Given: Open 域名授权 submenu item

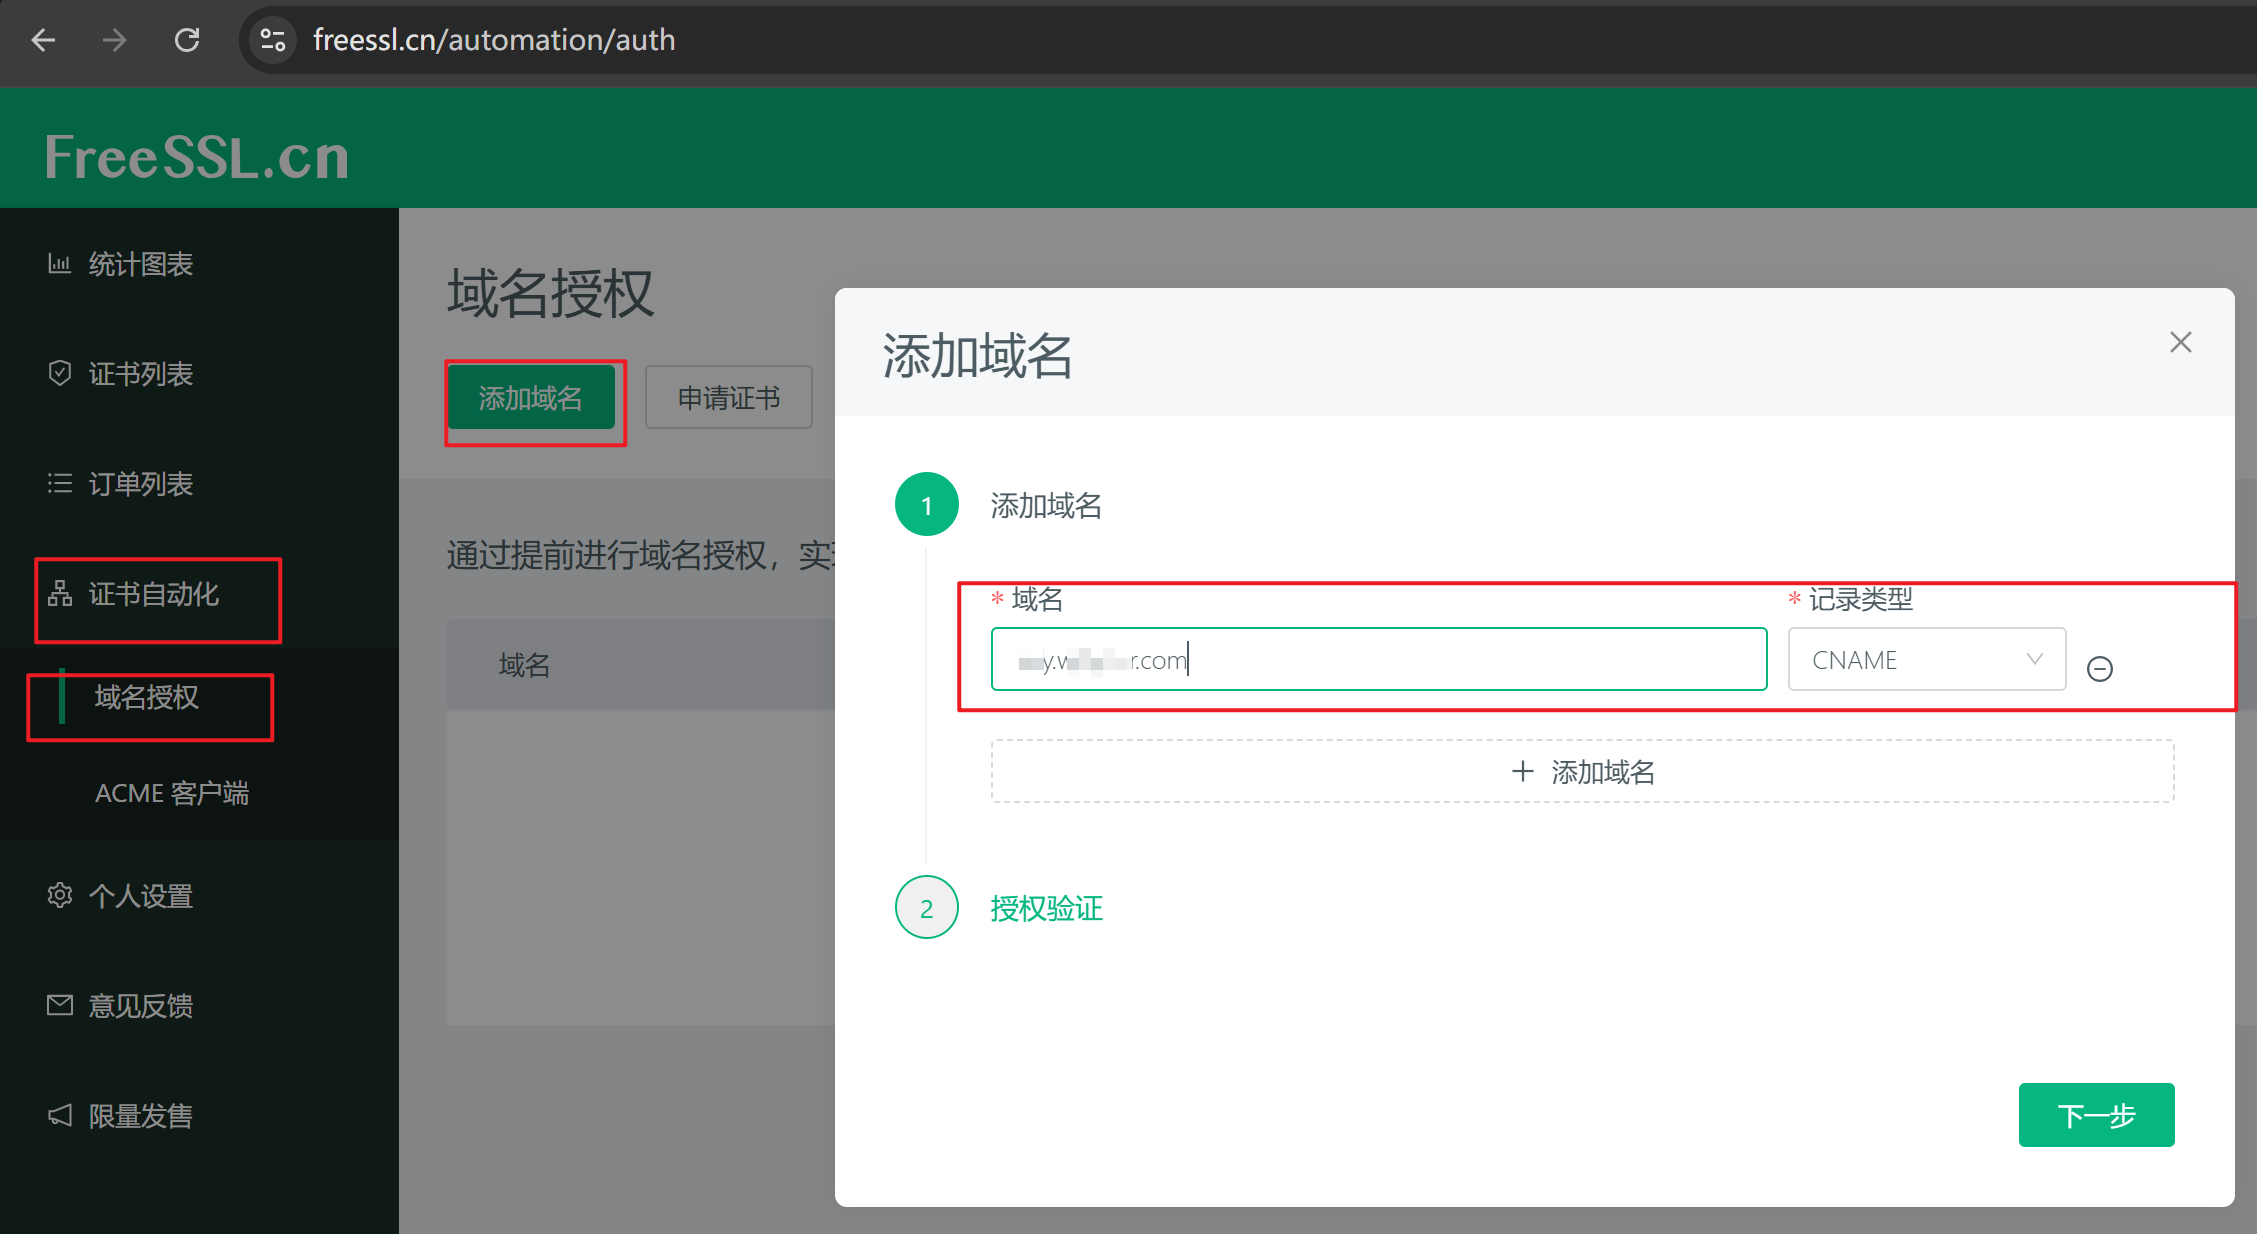Looking at the screenshot, I should click(147, 697).
